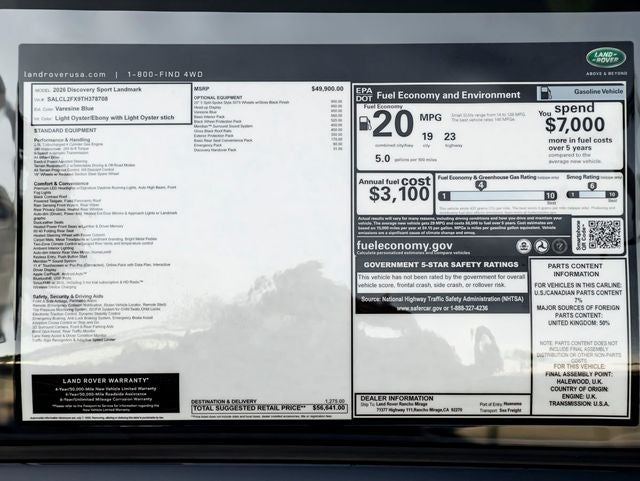Click the PARTS CONTENT INFORMATION heading

(x=576, y=270)
